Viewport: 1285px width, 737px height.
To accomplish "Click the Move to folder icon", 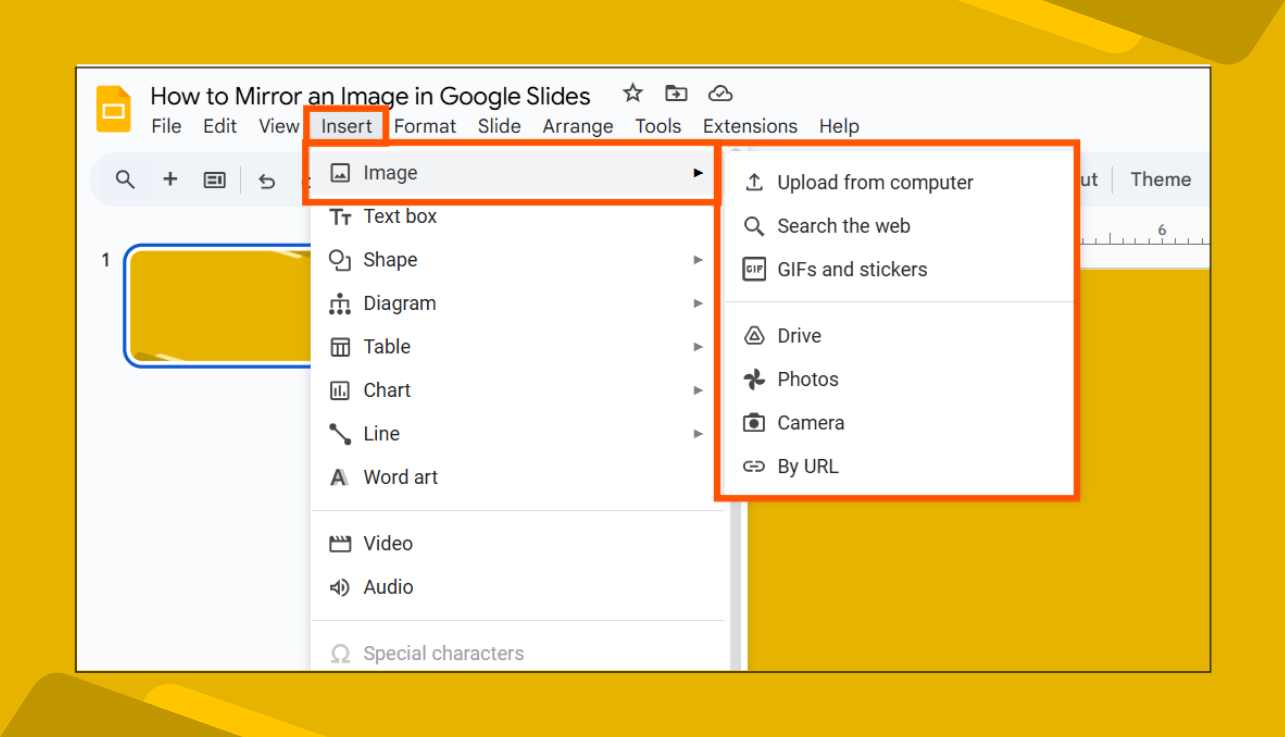I will 676,93.
